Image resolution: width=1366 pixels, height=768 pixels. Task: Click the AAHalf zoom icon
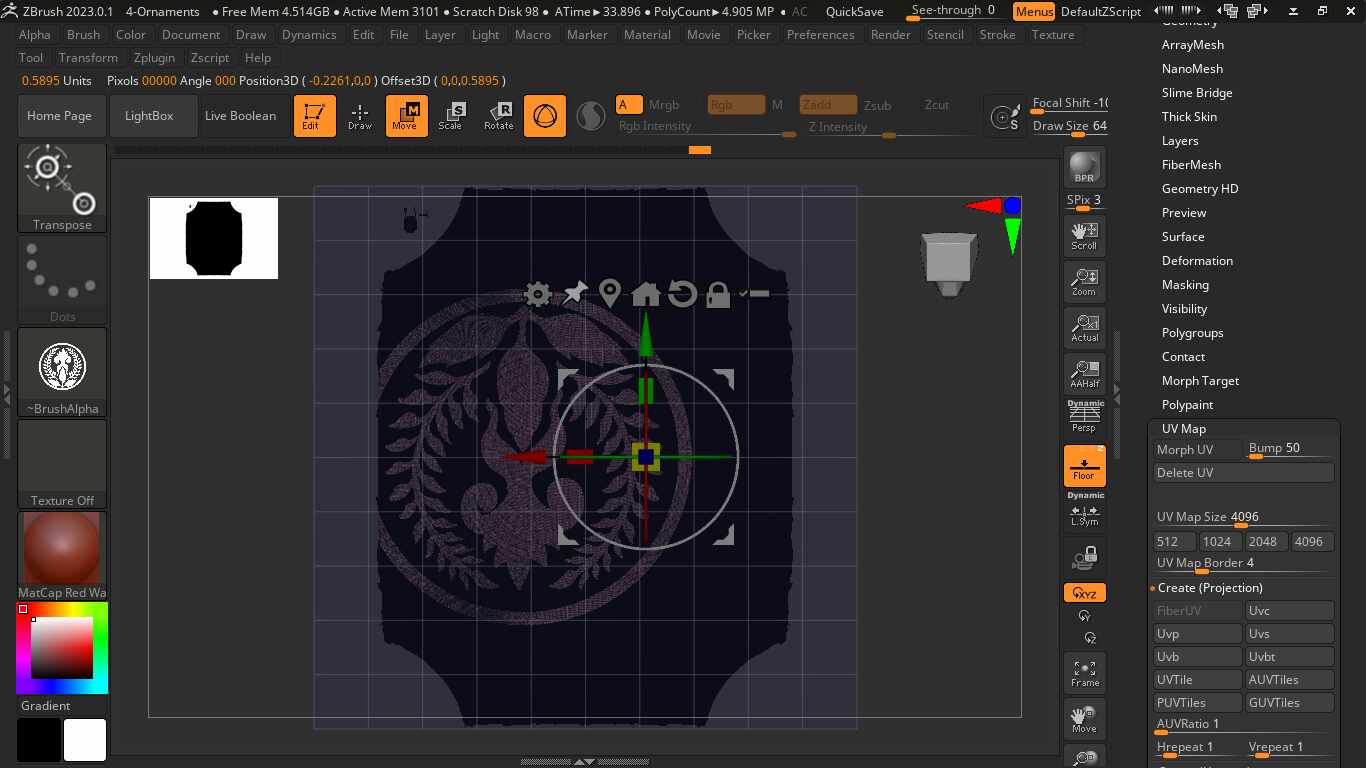[x=1084, y=374]
